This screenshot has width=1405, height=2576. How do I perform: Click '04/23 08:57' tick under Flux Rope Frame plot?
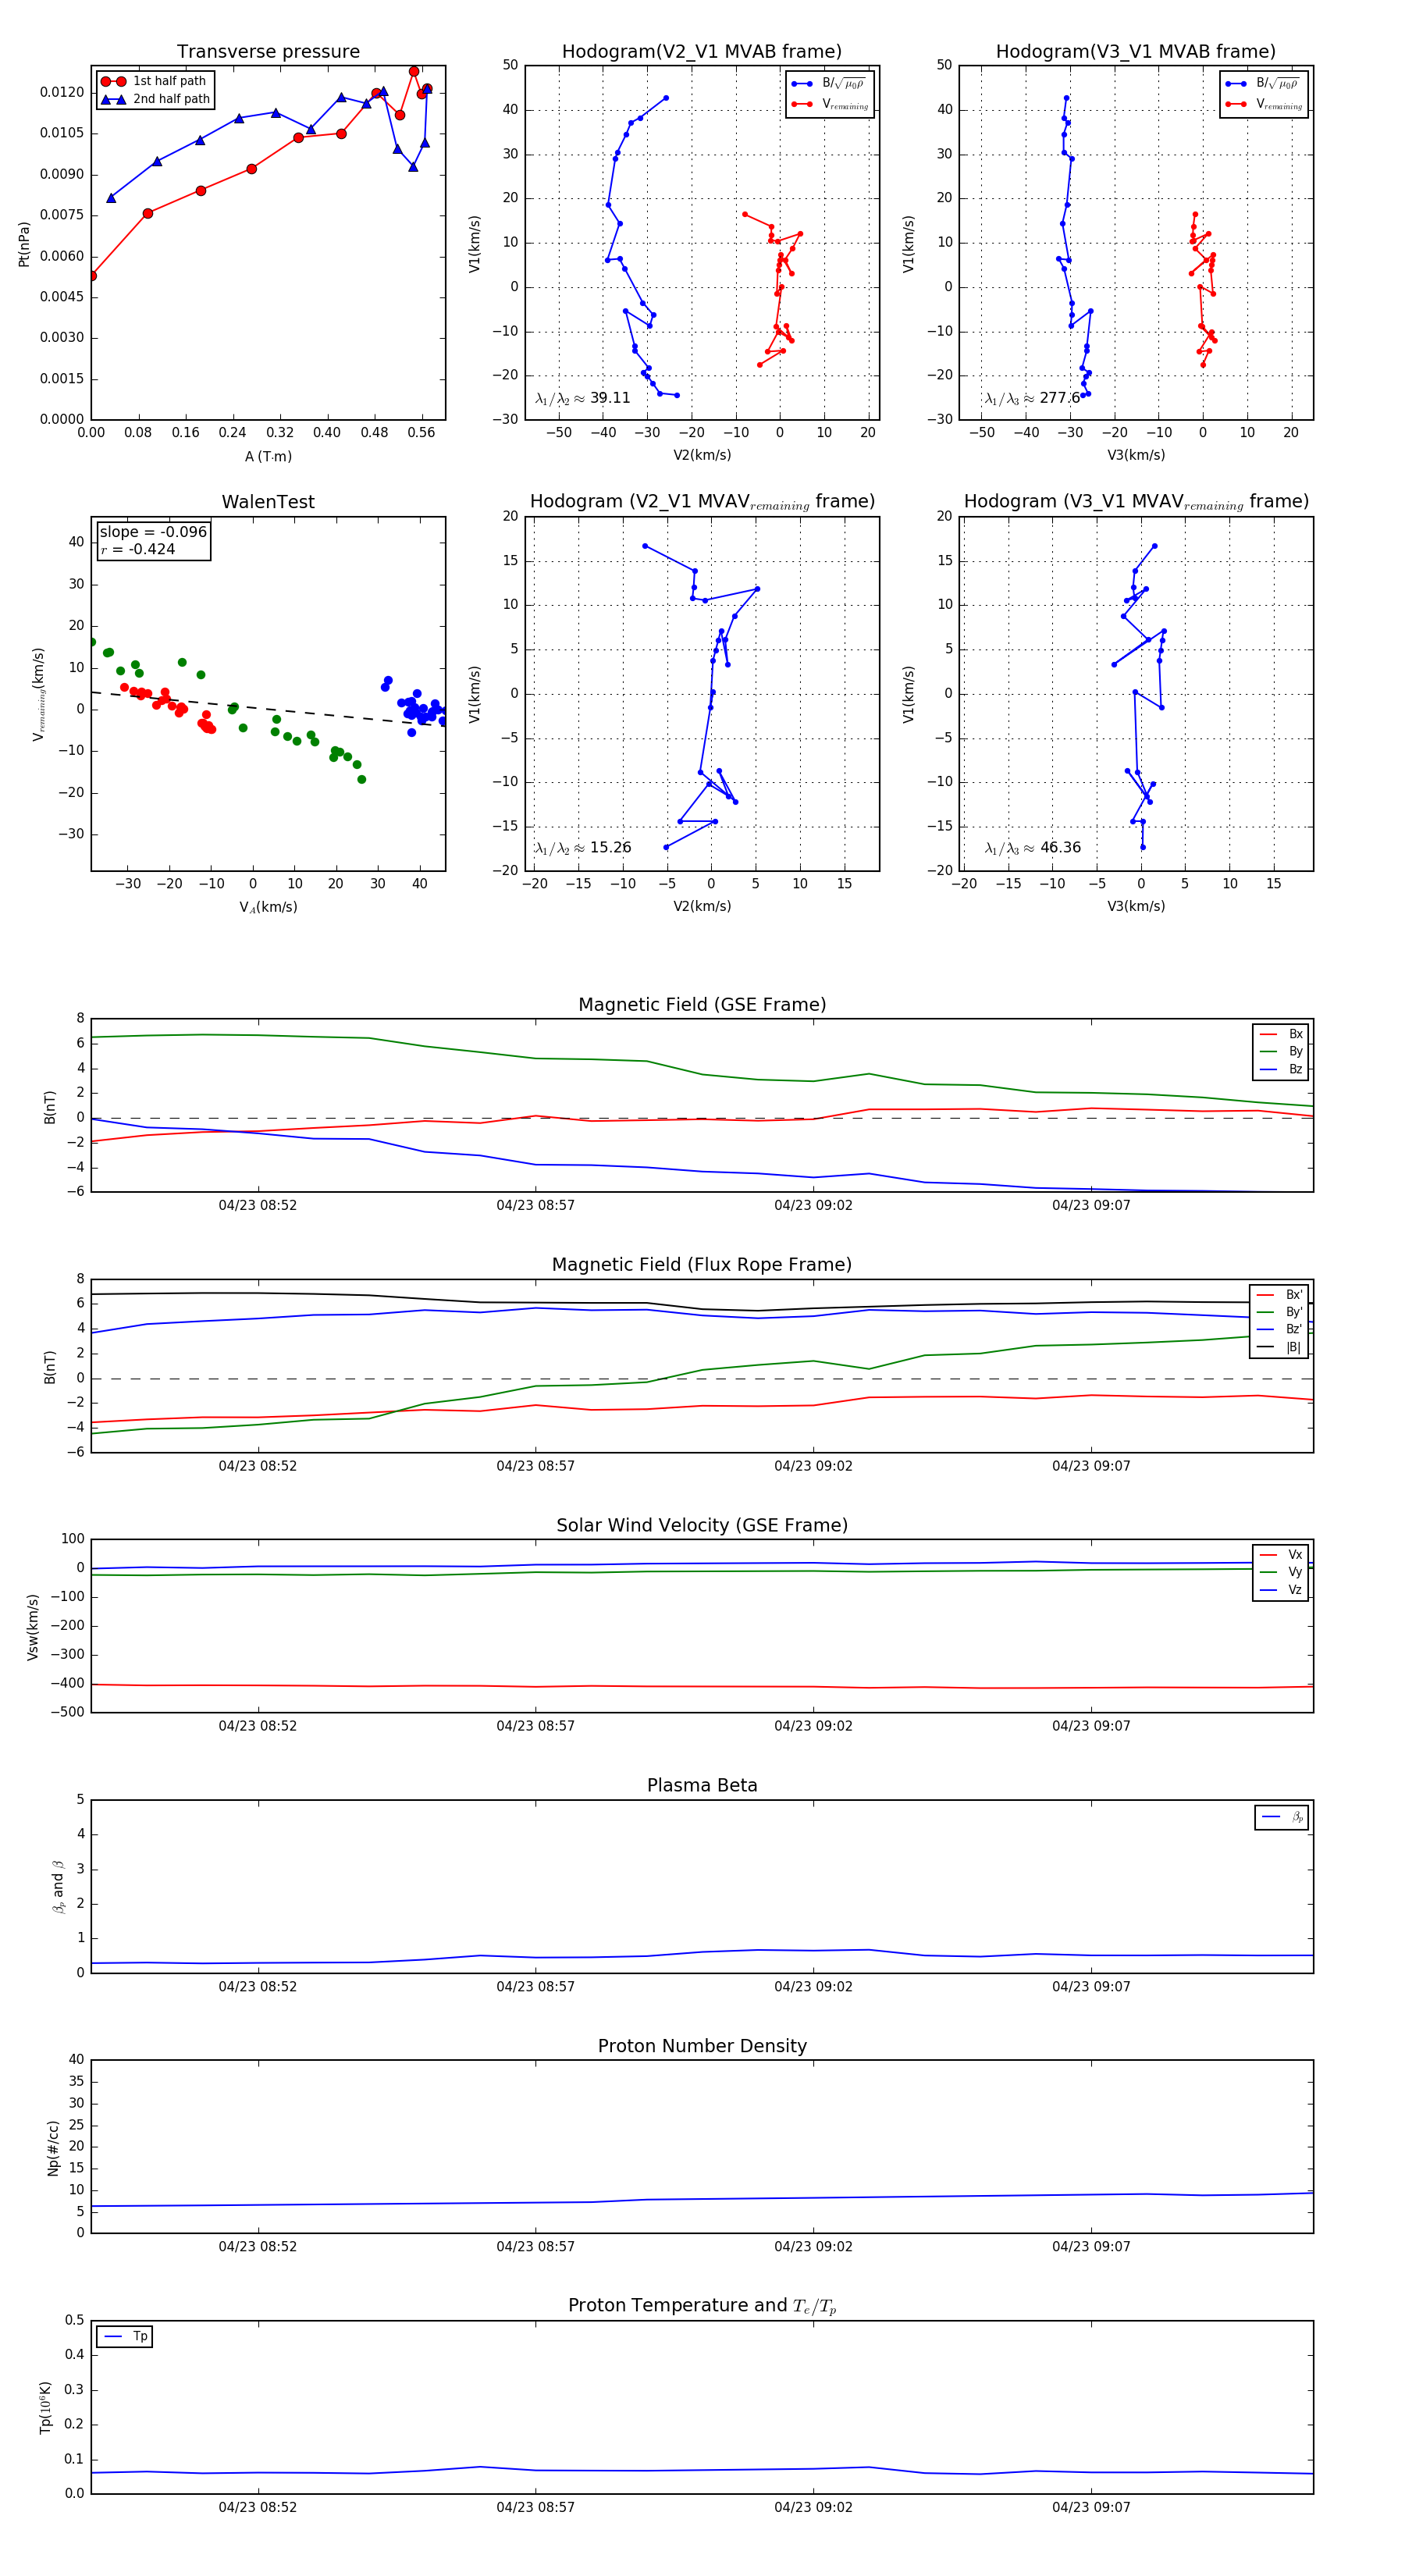pos(536,1466)
